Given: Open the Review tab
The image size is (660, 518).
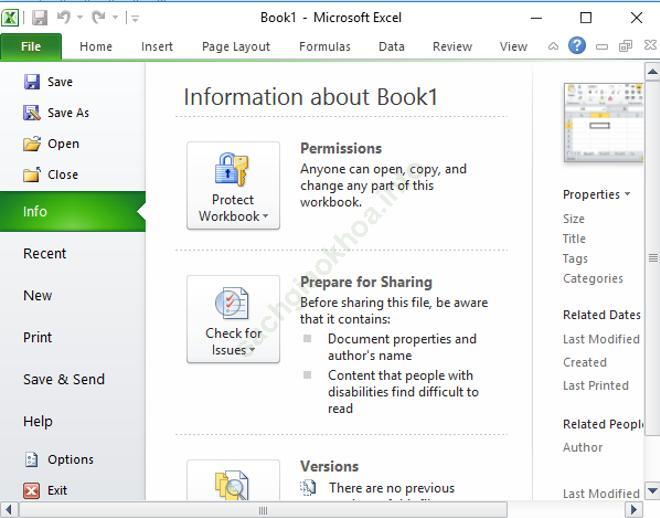Looking at the screenshot, I should 452,47.
